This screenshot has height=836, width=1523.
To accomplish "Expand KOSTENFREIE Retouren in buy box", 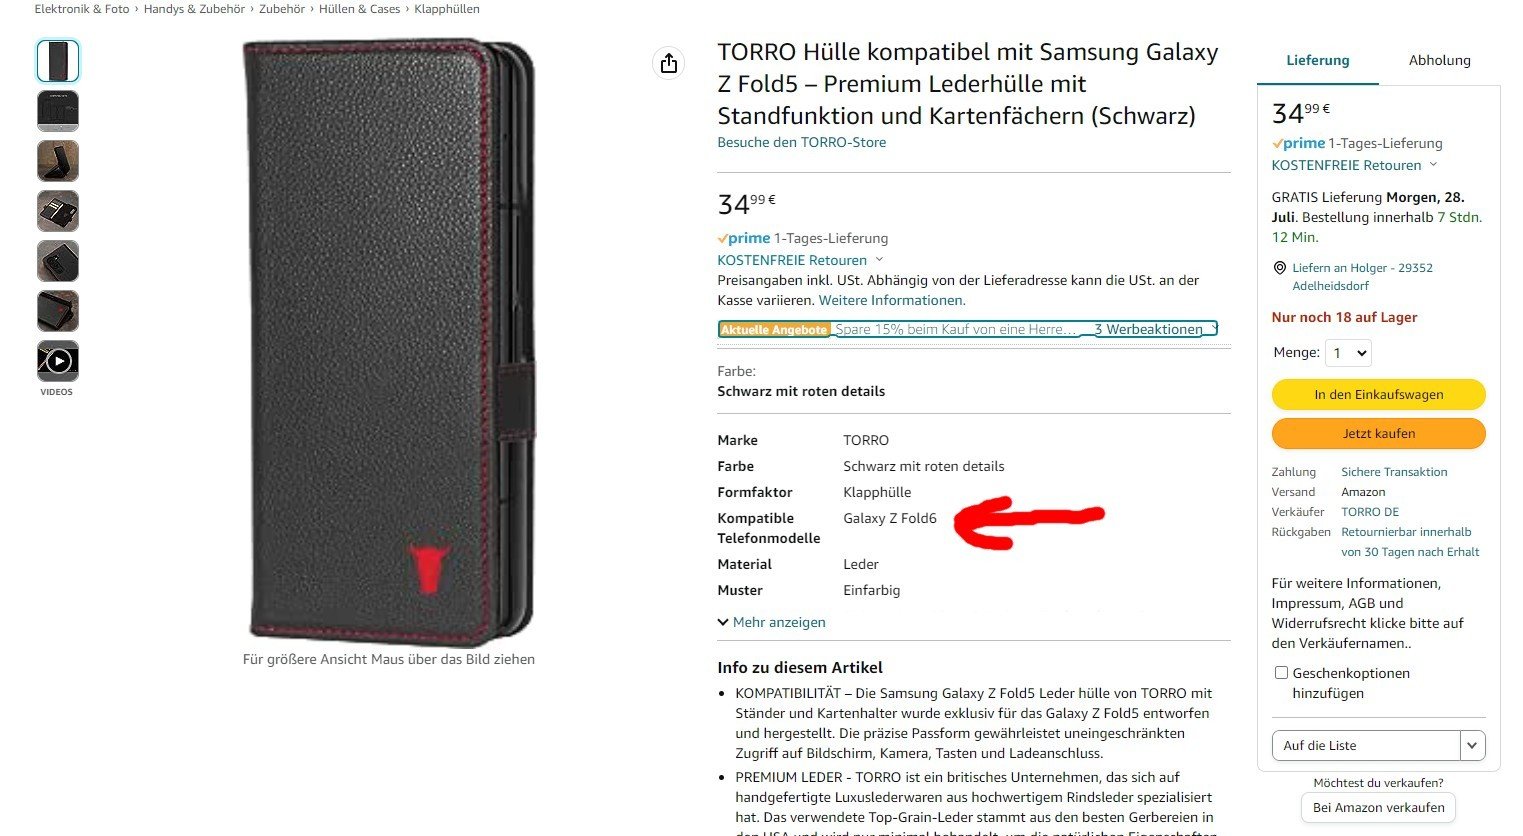I will click(1354, 165).
